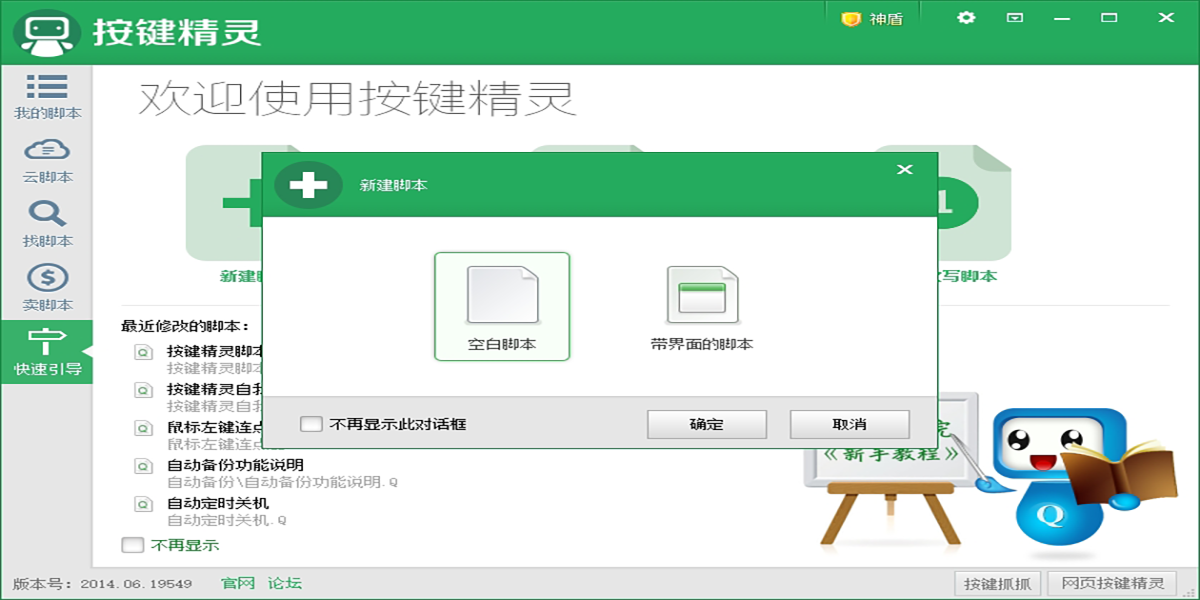1200x600 pixels.
Task: Open the minimize-to-tray dropdown arrow
Action: (1012, 17)
